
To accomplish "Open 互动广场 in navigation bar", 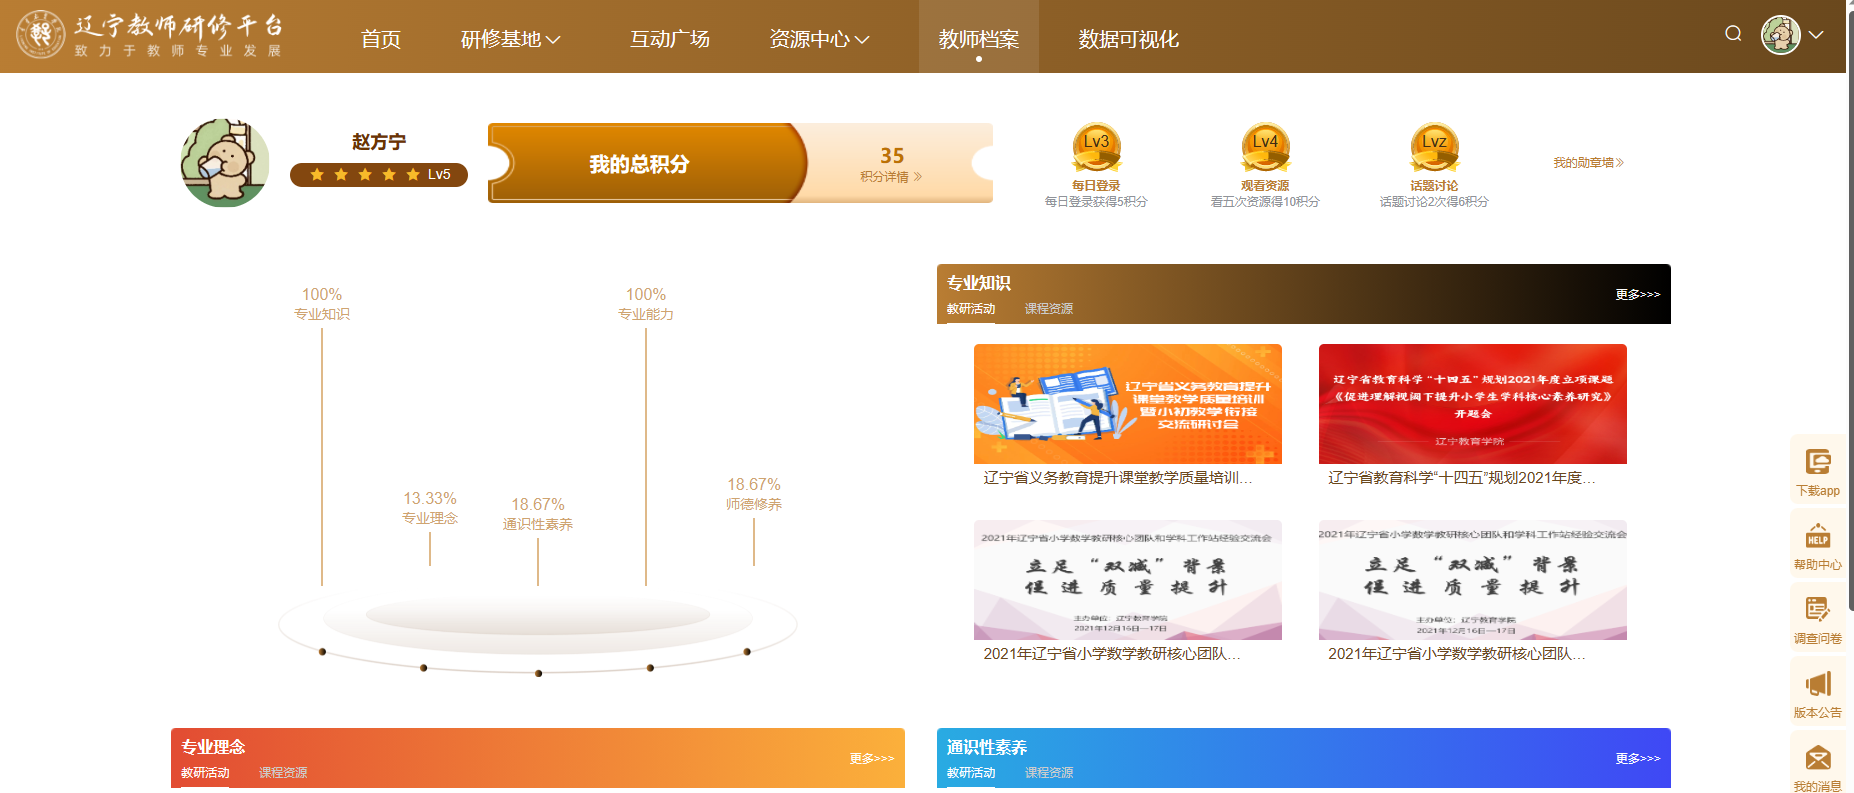I will pyautogui.click(x=669, y=39).
